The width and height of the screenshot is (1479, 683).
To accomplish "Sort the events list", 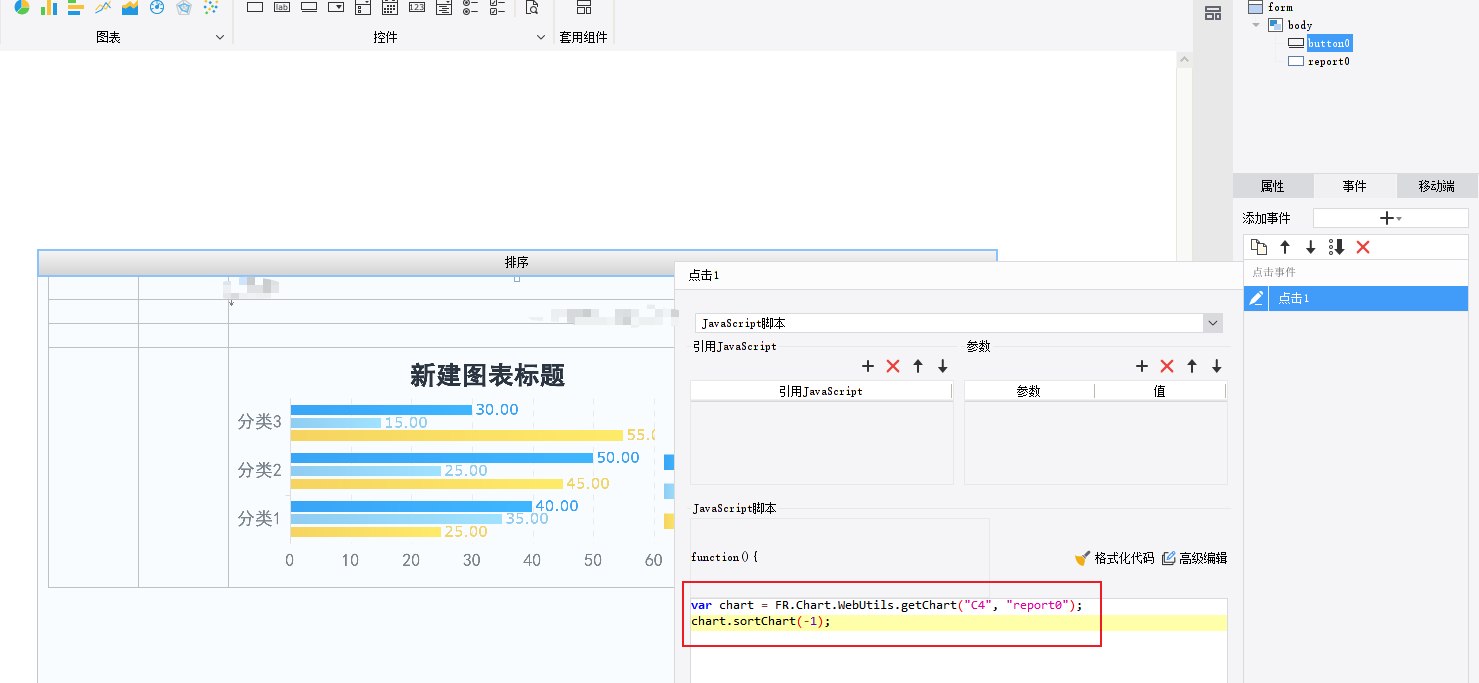I will [1337, 247].
